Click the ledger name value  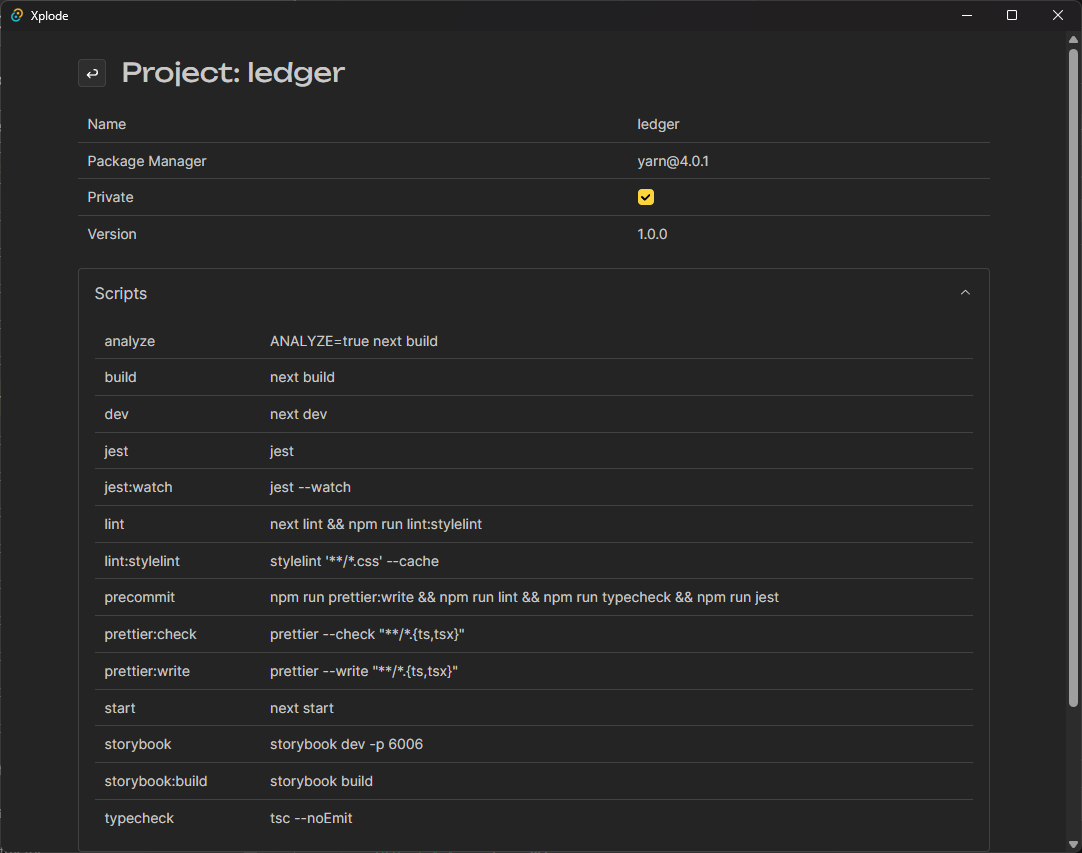[658, 124]
